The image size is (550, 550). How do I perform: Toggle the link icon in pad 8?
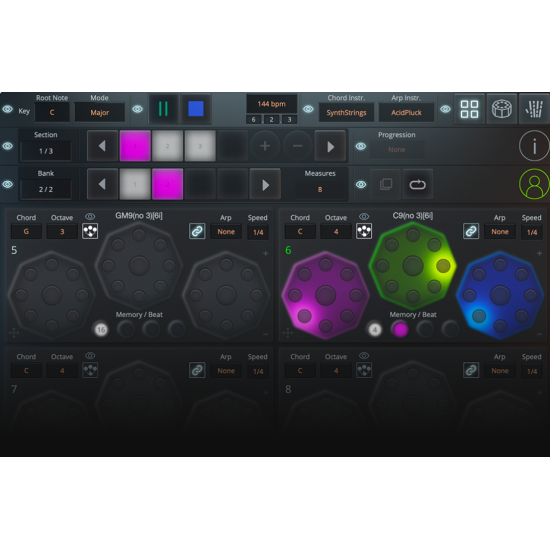pyautogui.click(x=471, y=370)
